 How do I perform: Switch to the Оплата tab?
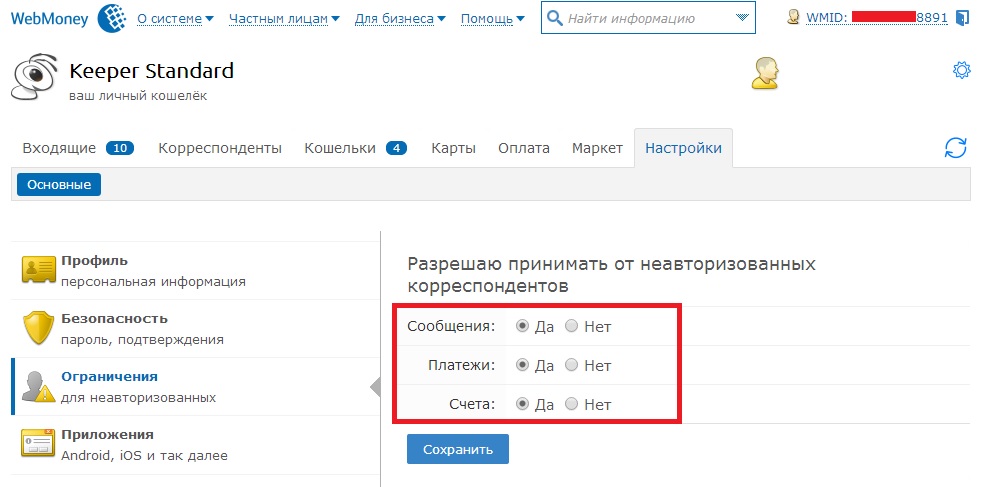(x=524, y=148)
